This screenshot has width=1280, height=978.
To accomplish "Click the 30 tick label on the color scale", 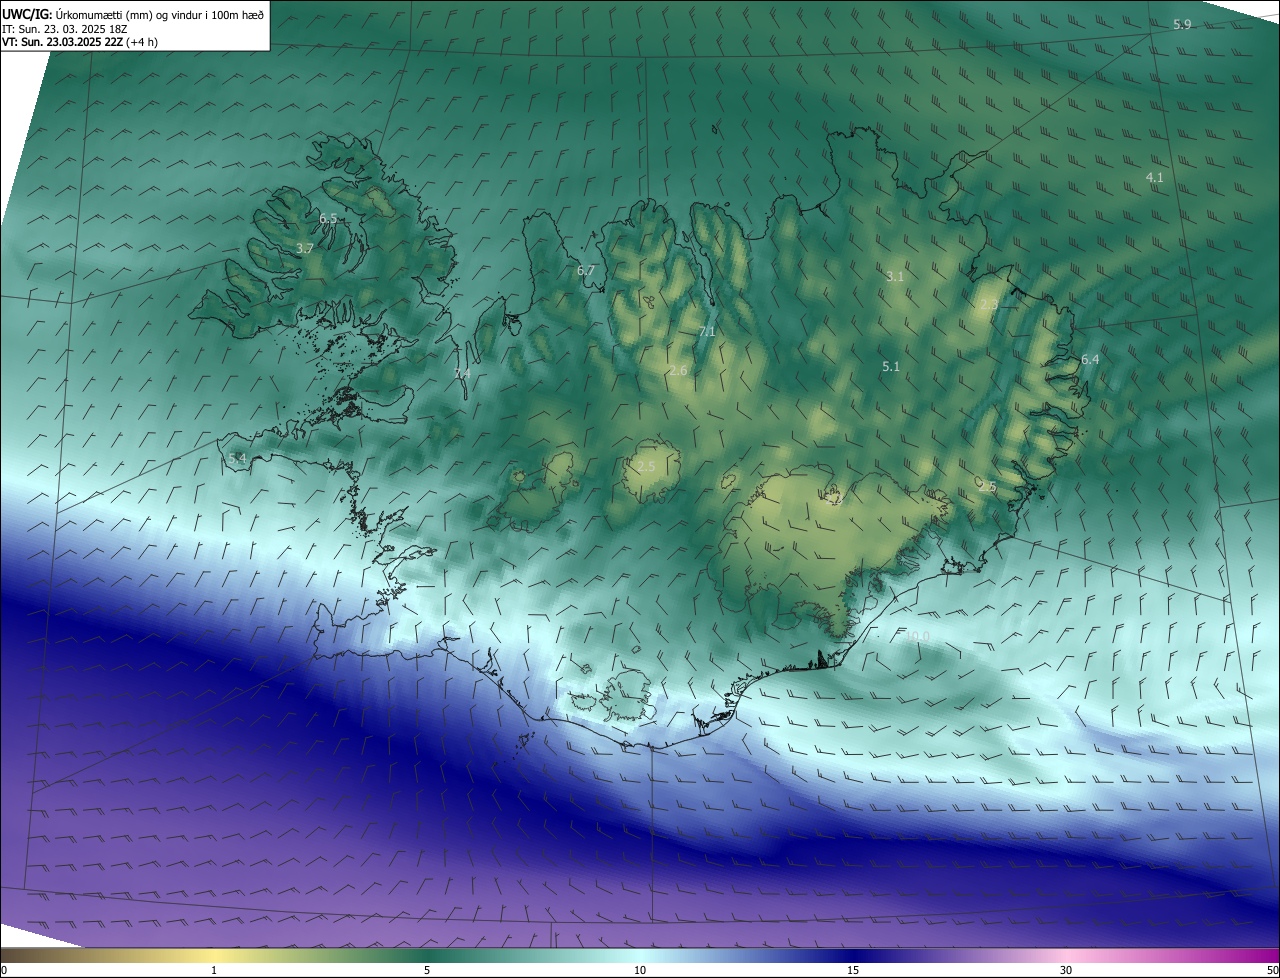I will [1066, 970].
